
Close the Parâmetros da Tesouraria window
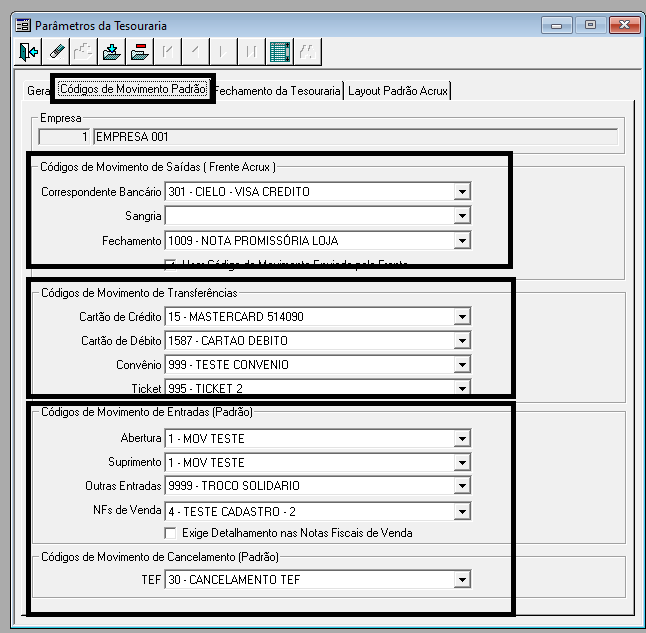point(624,26)
